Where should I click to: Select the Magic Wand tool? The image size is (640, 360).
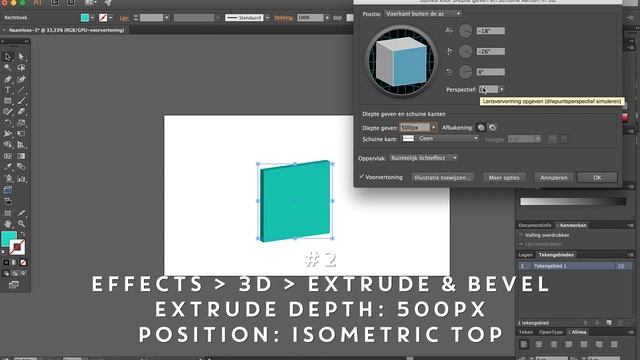[8, 67]
